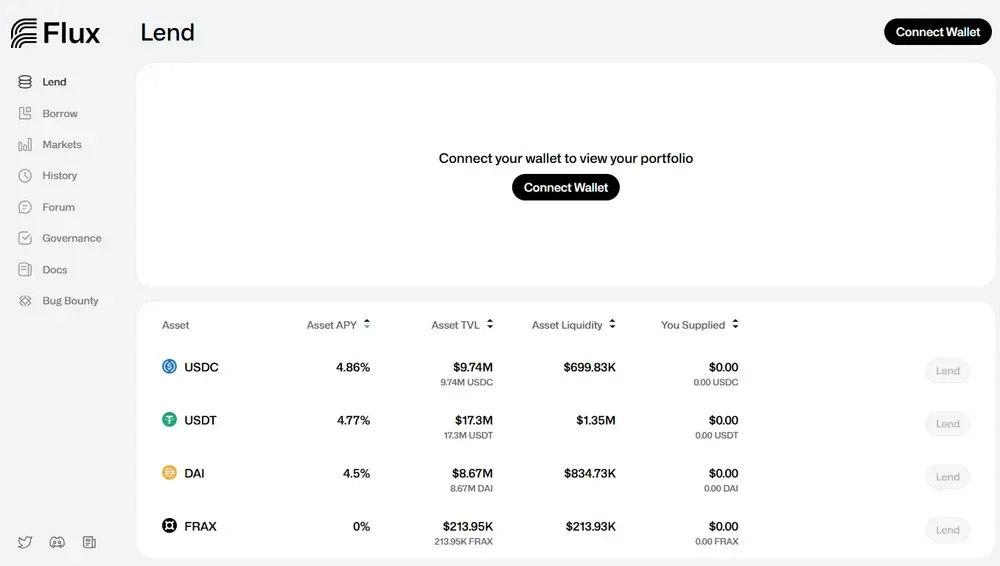
Task: Click Lend button for USDT row
Action: click(x=948, y=424)
